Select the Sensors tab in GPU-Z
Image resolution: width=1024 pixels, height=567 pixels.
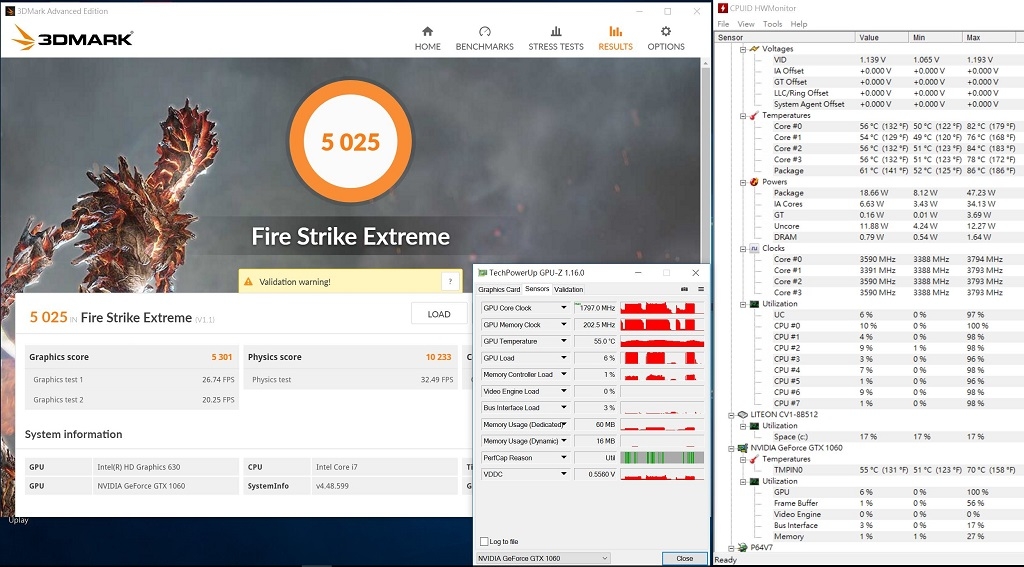tap(537, 289)
